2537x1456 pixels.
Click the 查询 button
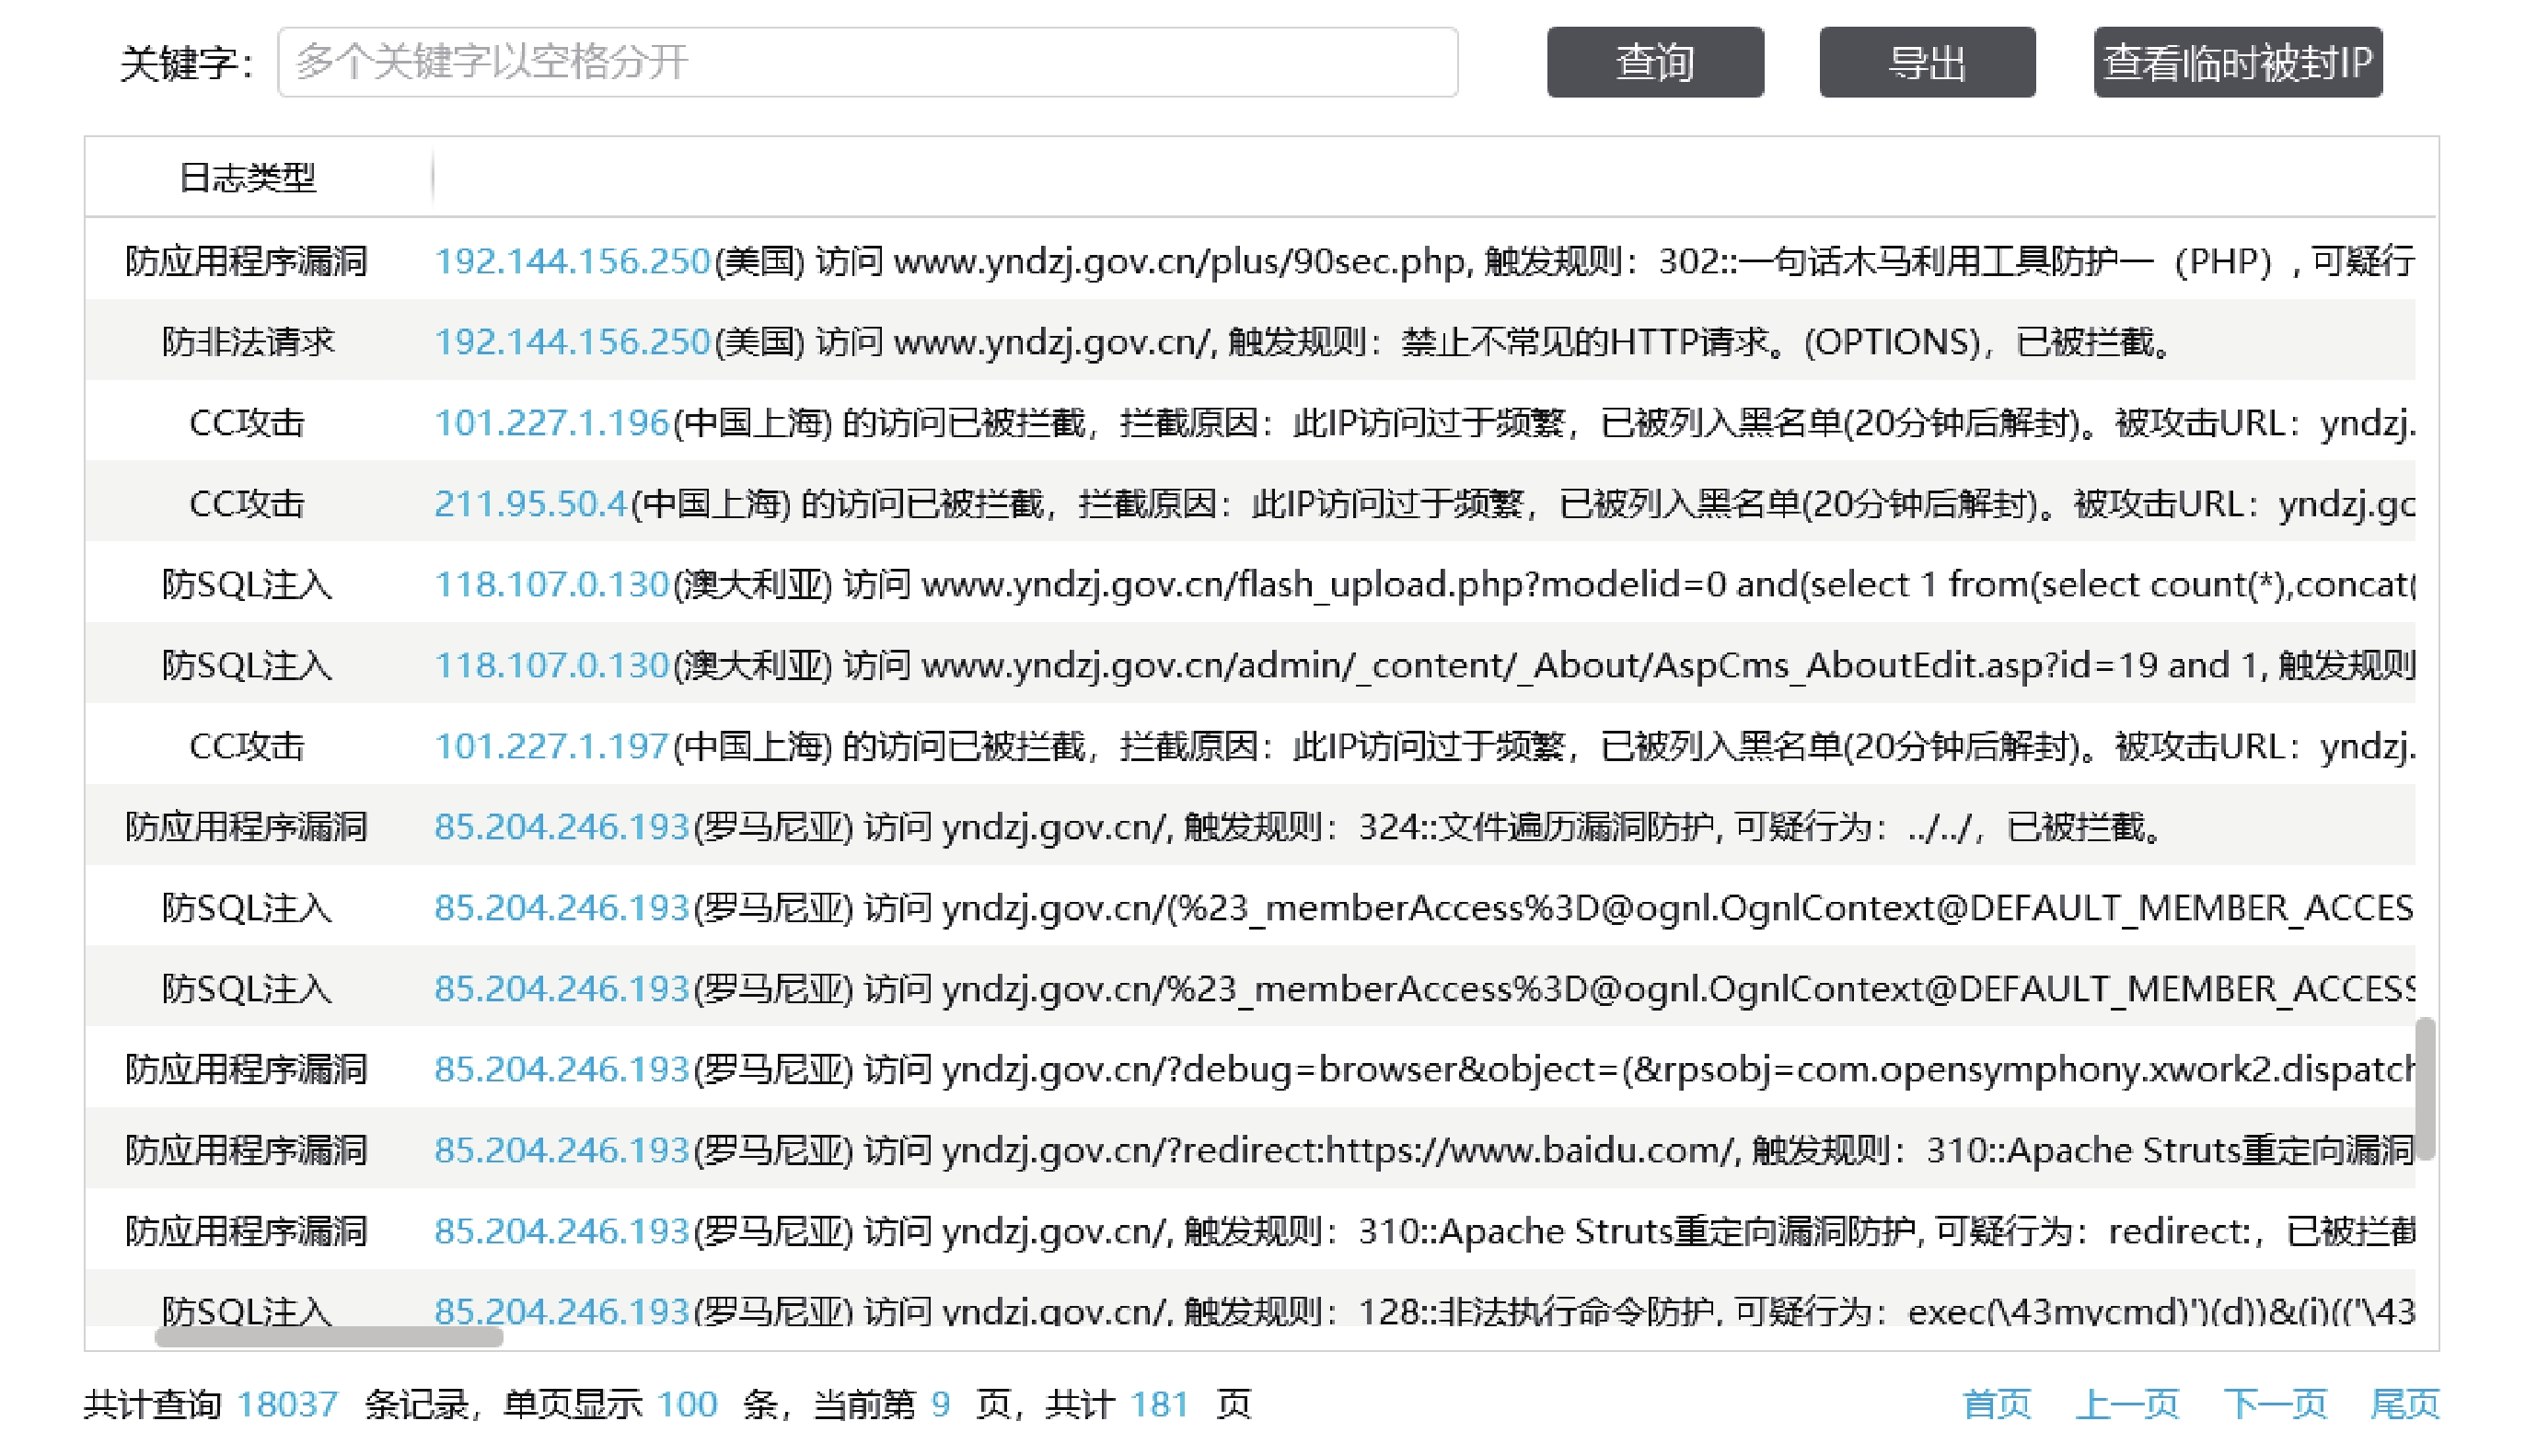(x=1654, y=62)
